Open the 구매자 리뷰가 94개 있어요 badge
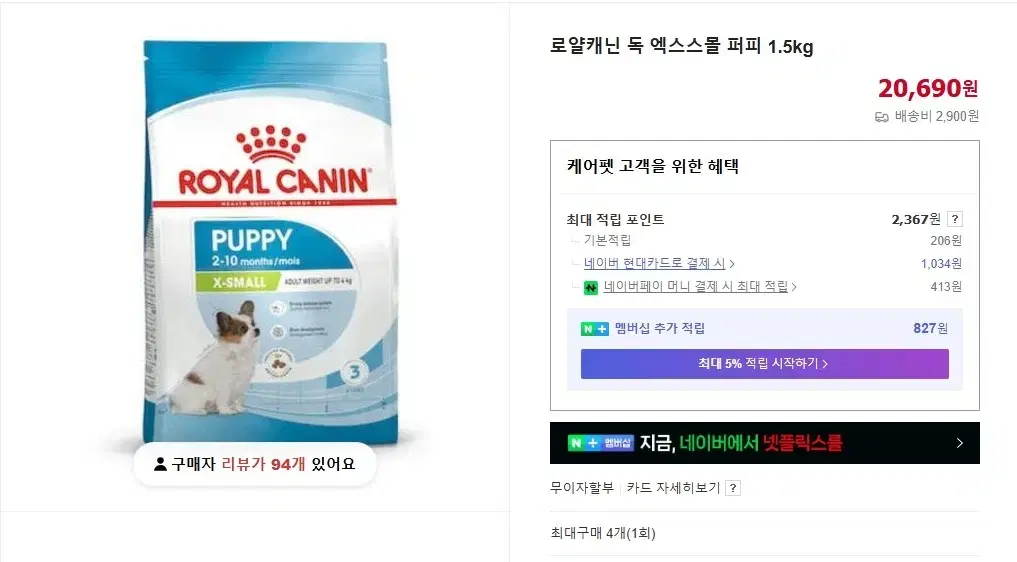This screenshot has height=562, width=1017. pos(254,464)
